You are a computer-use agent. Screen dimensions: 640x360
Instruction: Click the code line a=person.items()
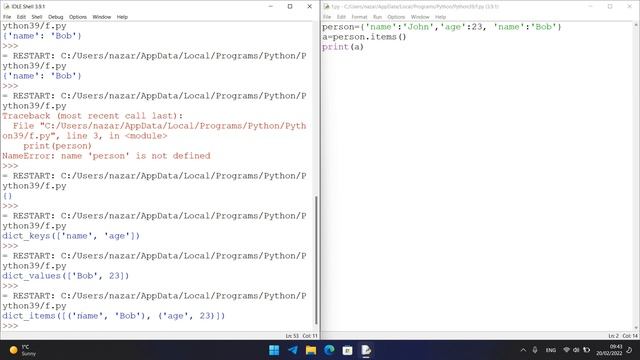coord(364,37)
